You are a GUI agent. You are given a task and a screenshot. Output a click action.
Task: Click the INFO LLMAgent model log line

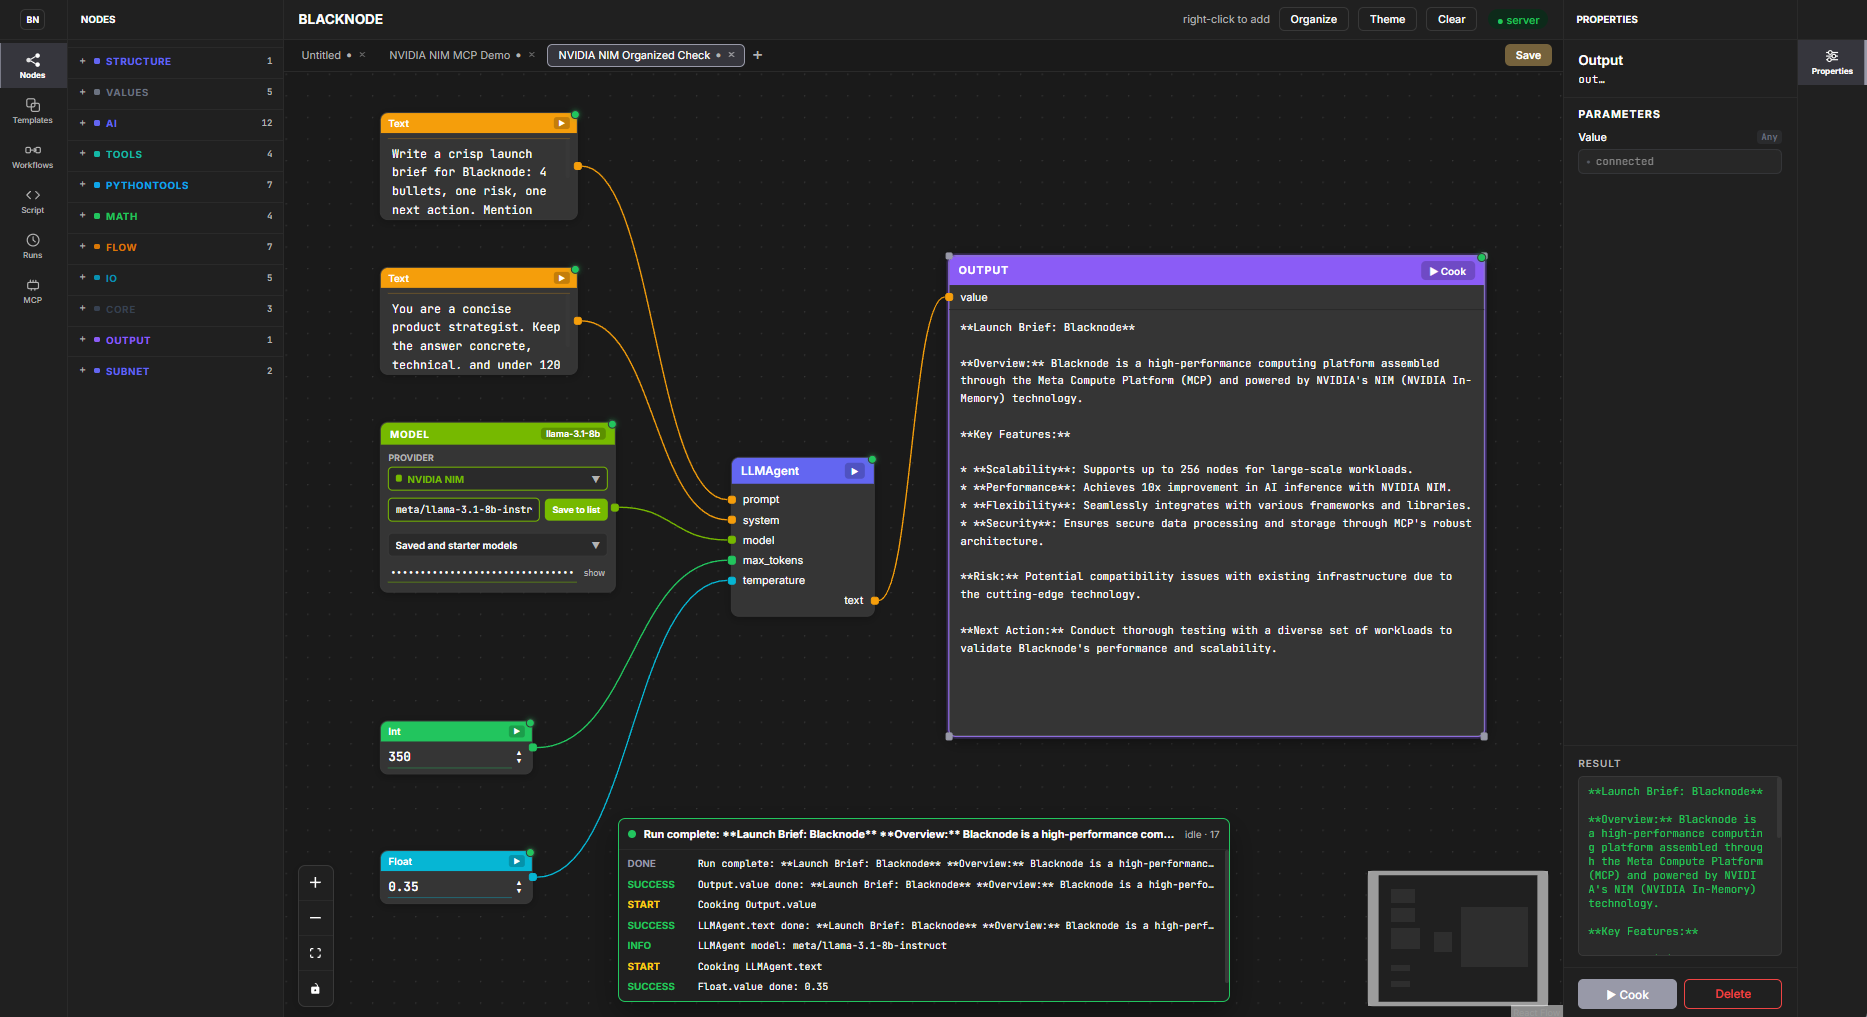pos(920,946)
